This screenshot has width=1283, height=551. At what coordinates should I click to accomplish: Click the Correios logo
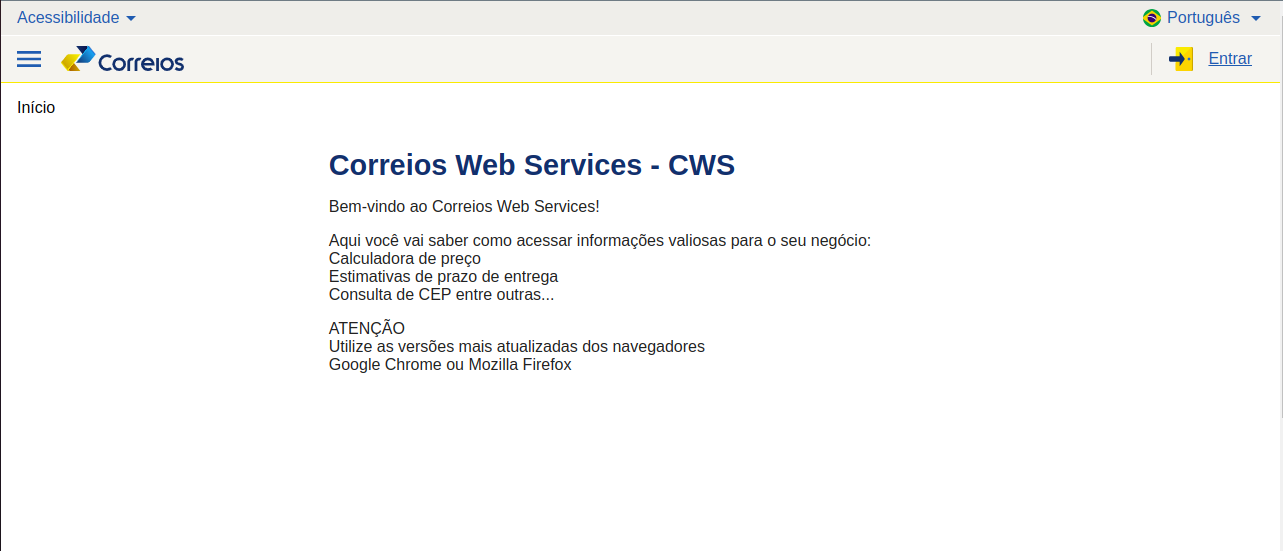(122, 60)
